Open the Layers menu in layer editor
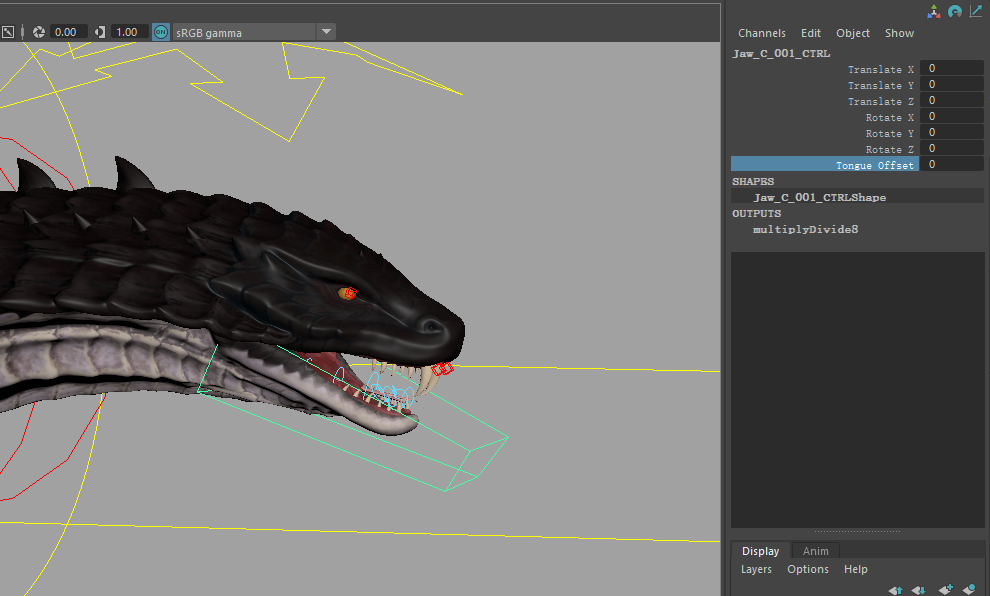 coord(756,569)
